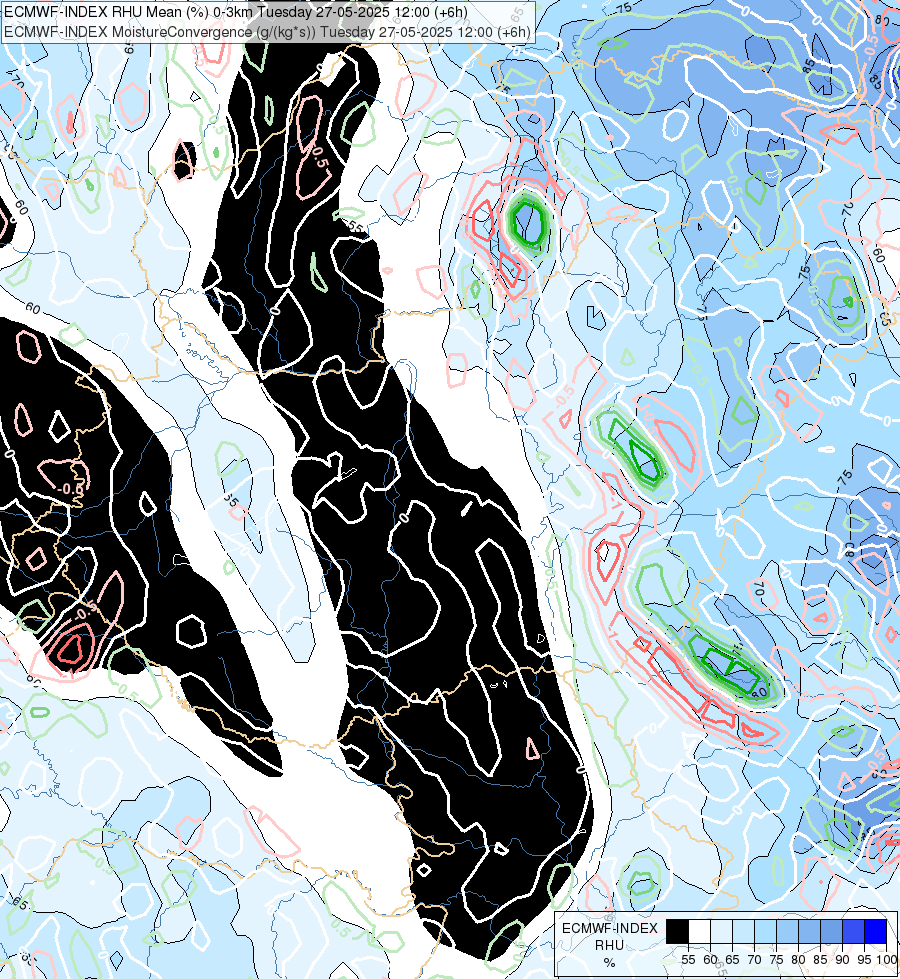Select the legend swatch between 60 and 65

[721, 932]
